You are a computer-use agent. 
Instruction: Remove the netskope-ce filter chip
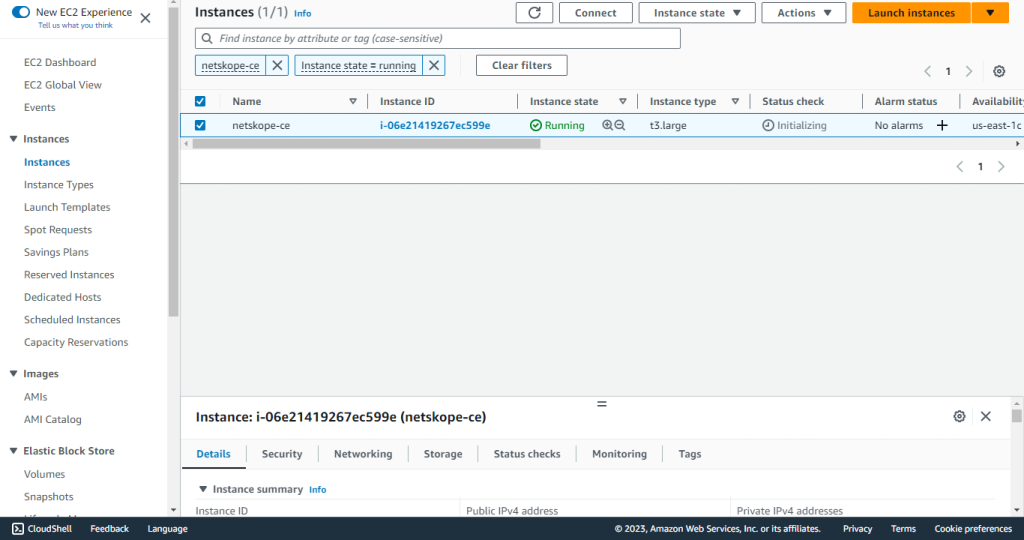click(x=277, y=65)
